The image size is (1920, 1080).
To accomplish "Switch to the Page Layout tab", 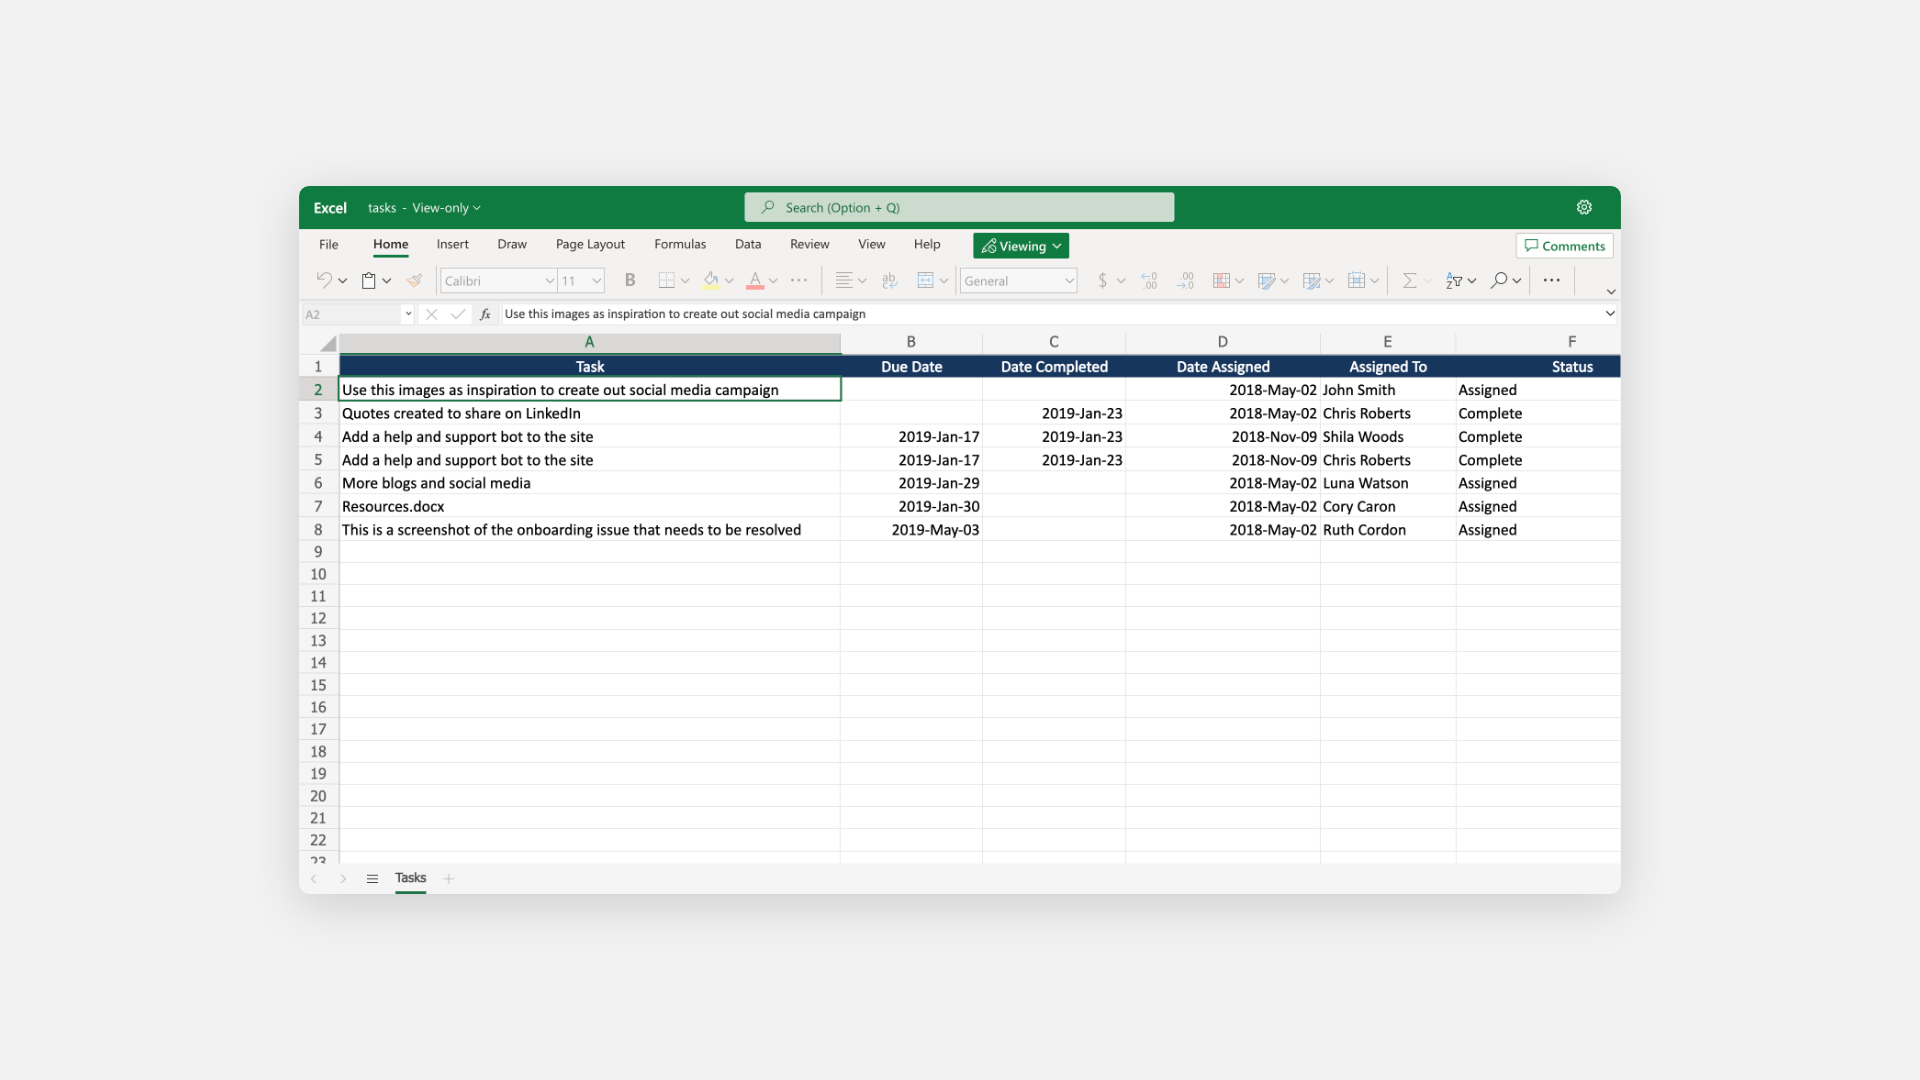I will [590, 244].
